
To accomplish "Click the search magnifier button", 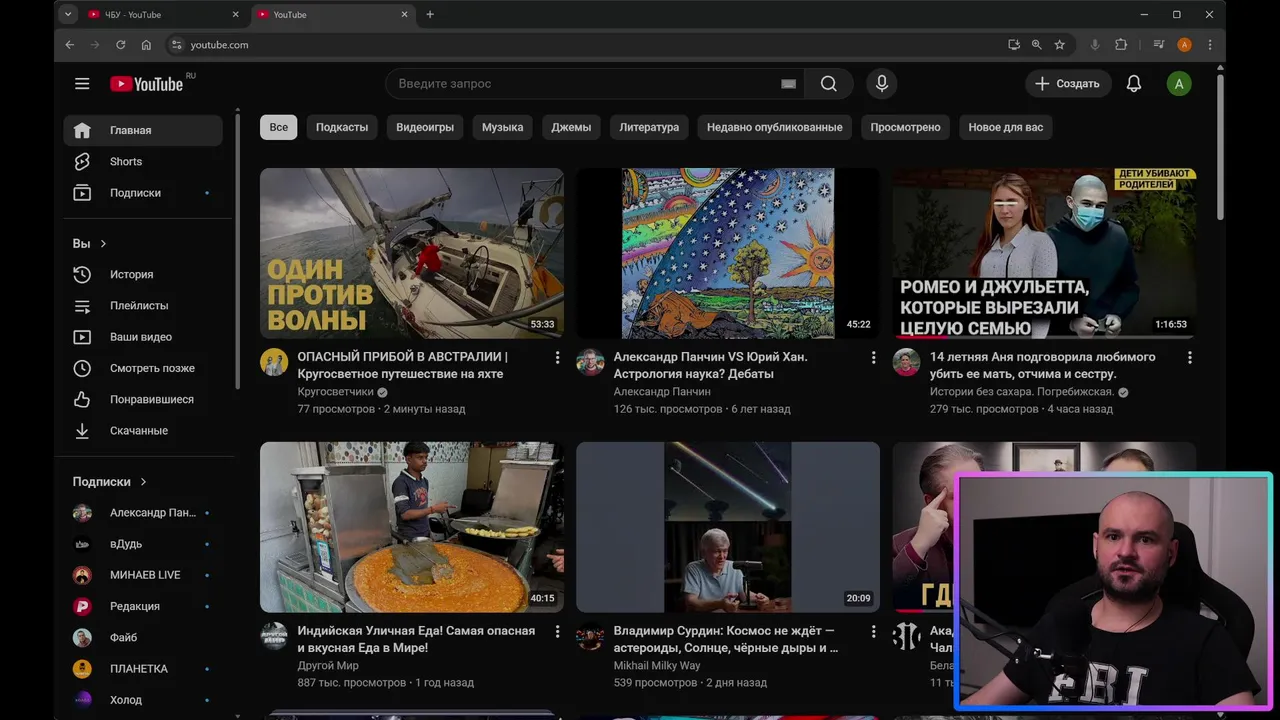I will tap(829, 84).
